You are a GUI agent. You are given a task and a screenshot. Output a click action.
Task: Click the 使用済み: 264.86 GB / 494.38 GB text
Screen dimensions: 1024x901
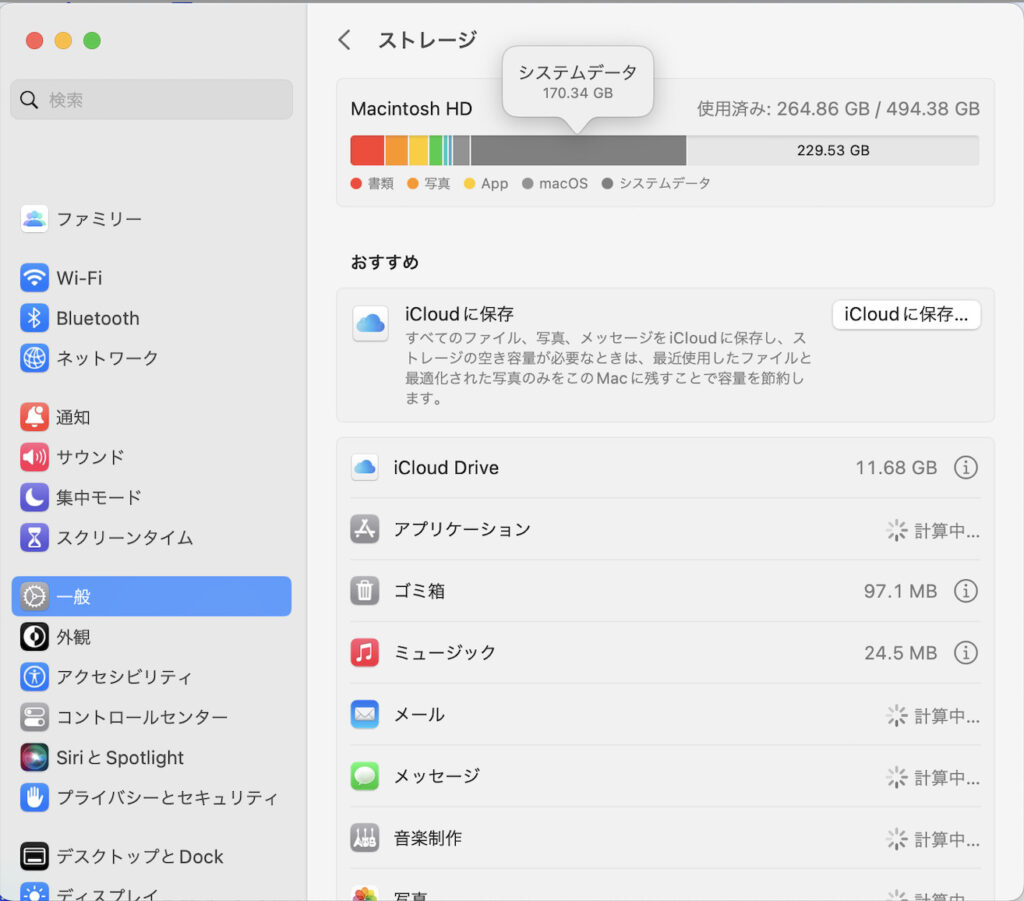839,108
